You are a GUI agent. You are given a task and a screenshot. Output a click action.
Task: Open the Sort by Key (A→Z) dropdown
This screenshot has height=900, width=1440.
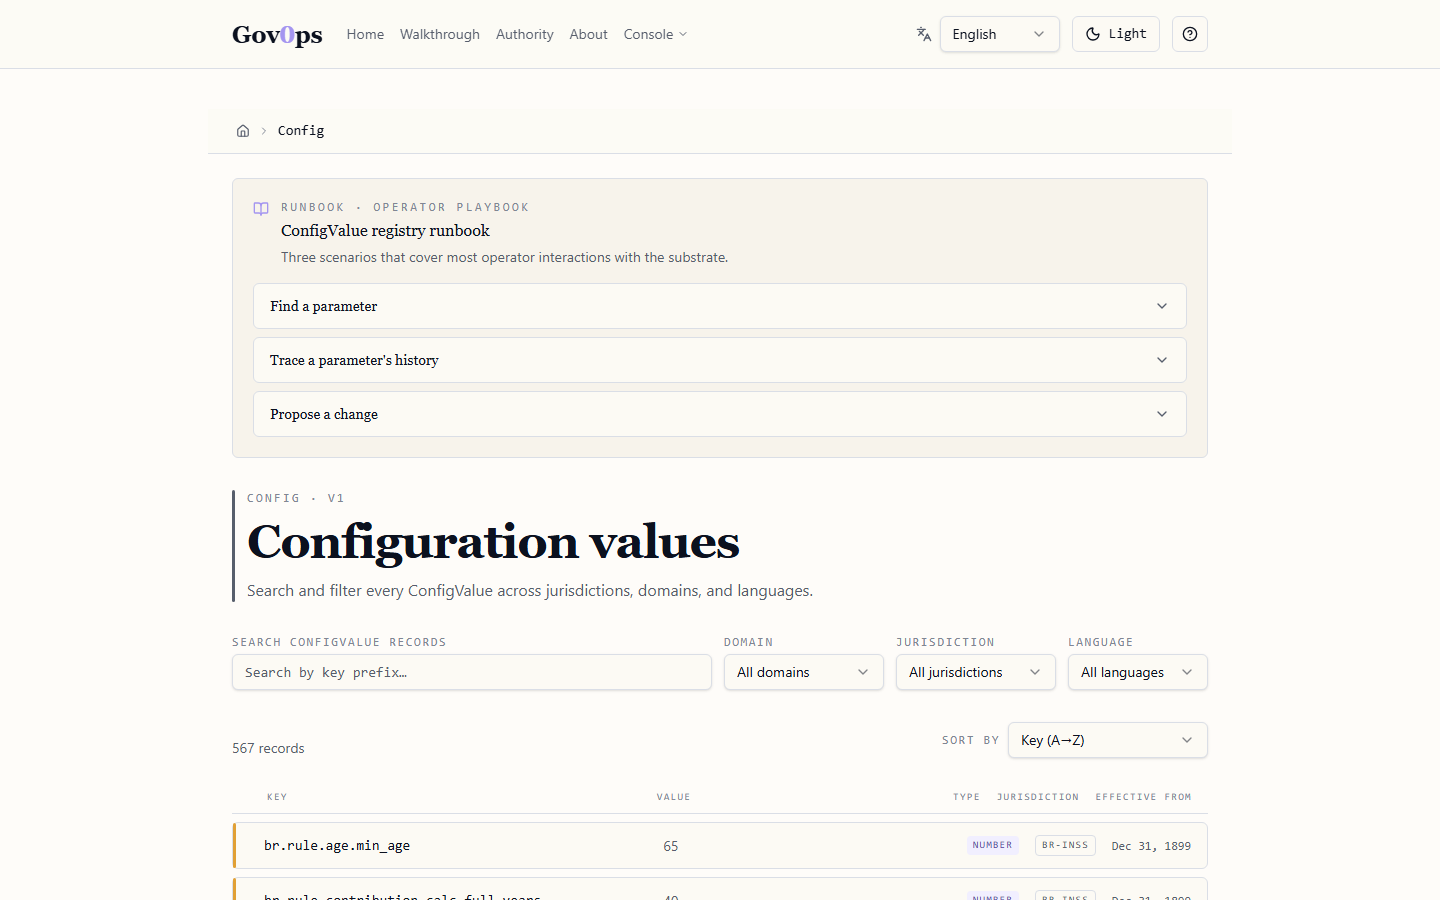click(x=1108, y=740)
